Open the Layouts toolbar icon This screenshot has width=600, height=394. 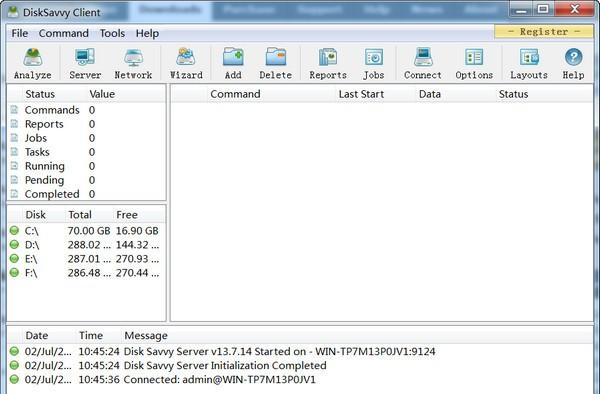(529, 58)
